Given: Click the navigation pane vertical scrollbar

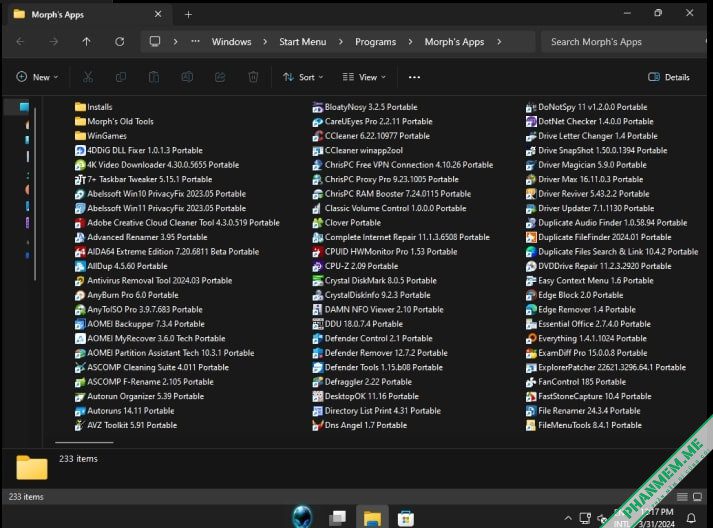Looking at the screenshot, I should click(x=35, y=195).
